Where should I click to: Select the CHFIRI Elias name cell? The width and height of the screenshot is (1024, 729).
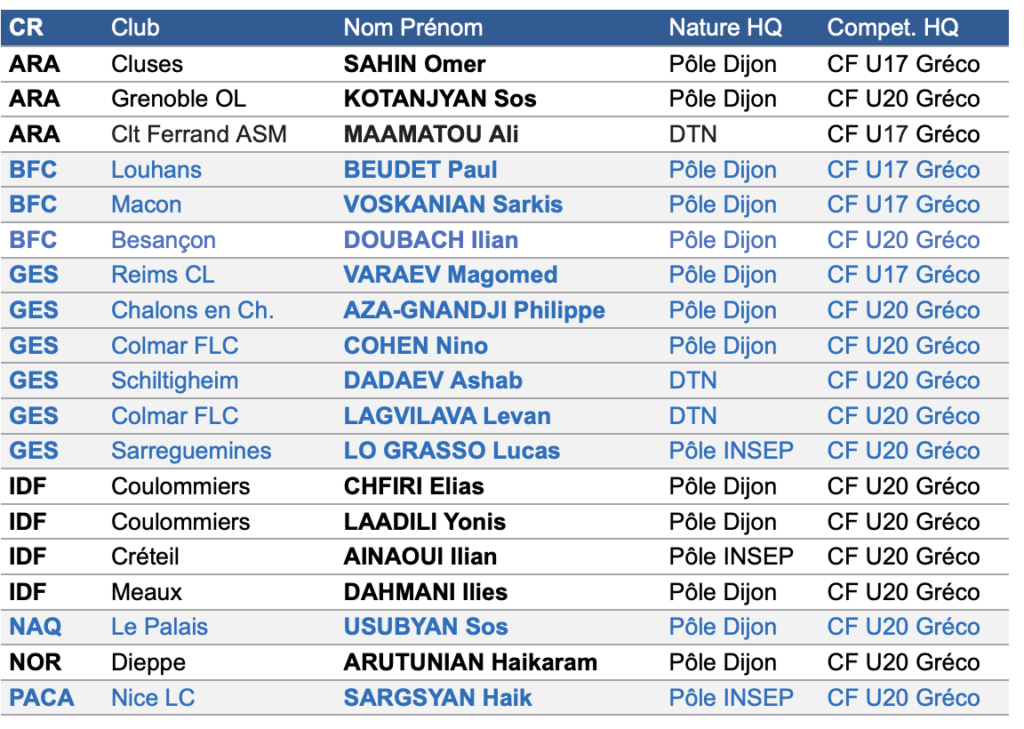pos(414,487)
